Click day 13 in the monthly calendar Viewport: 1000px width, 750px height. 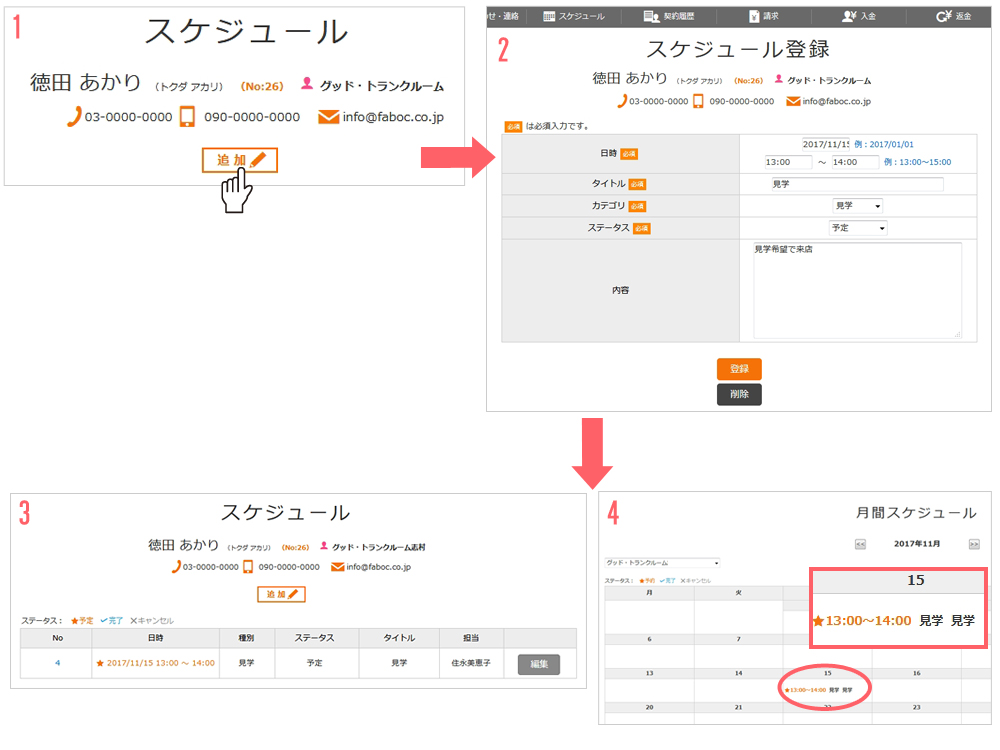[x=649, y=673]
